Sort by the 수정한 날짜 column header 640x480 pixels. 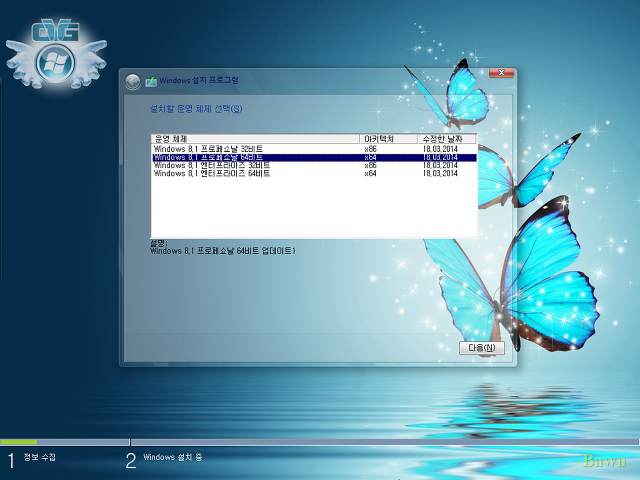447,139
